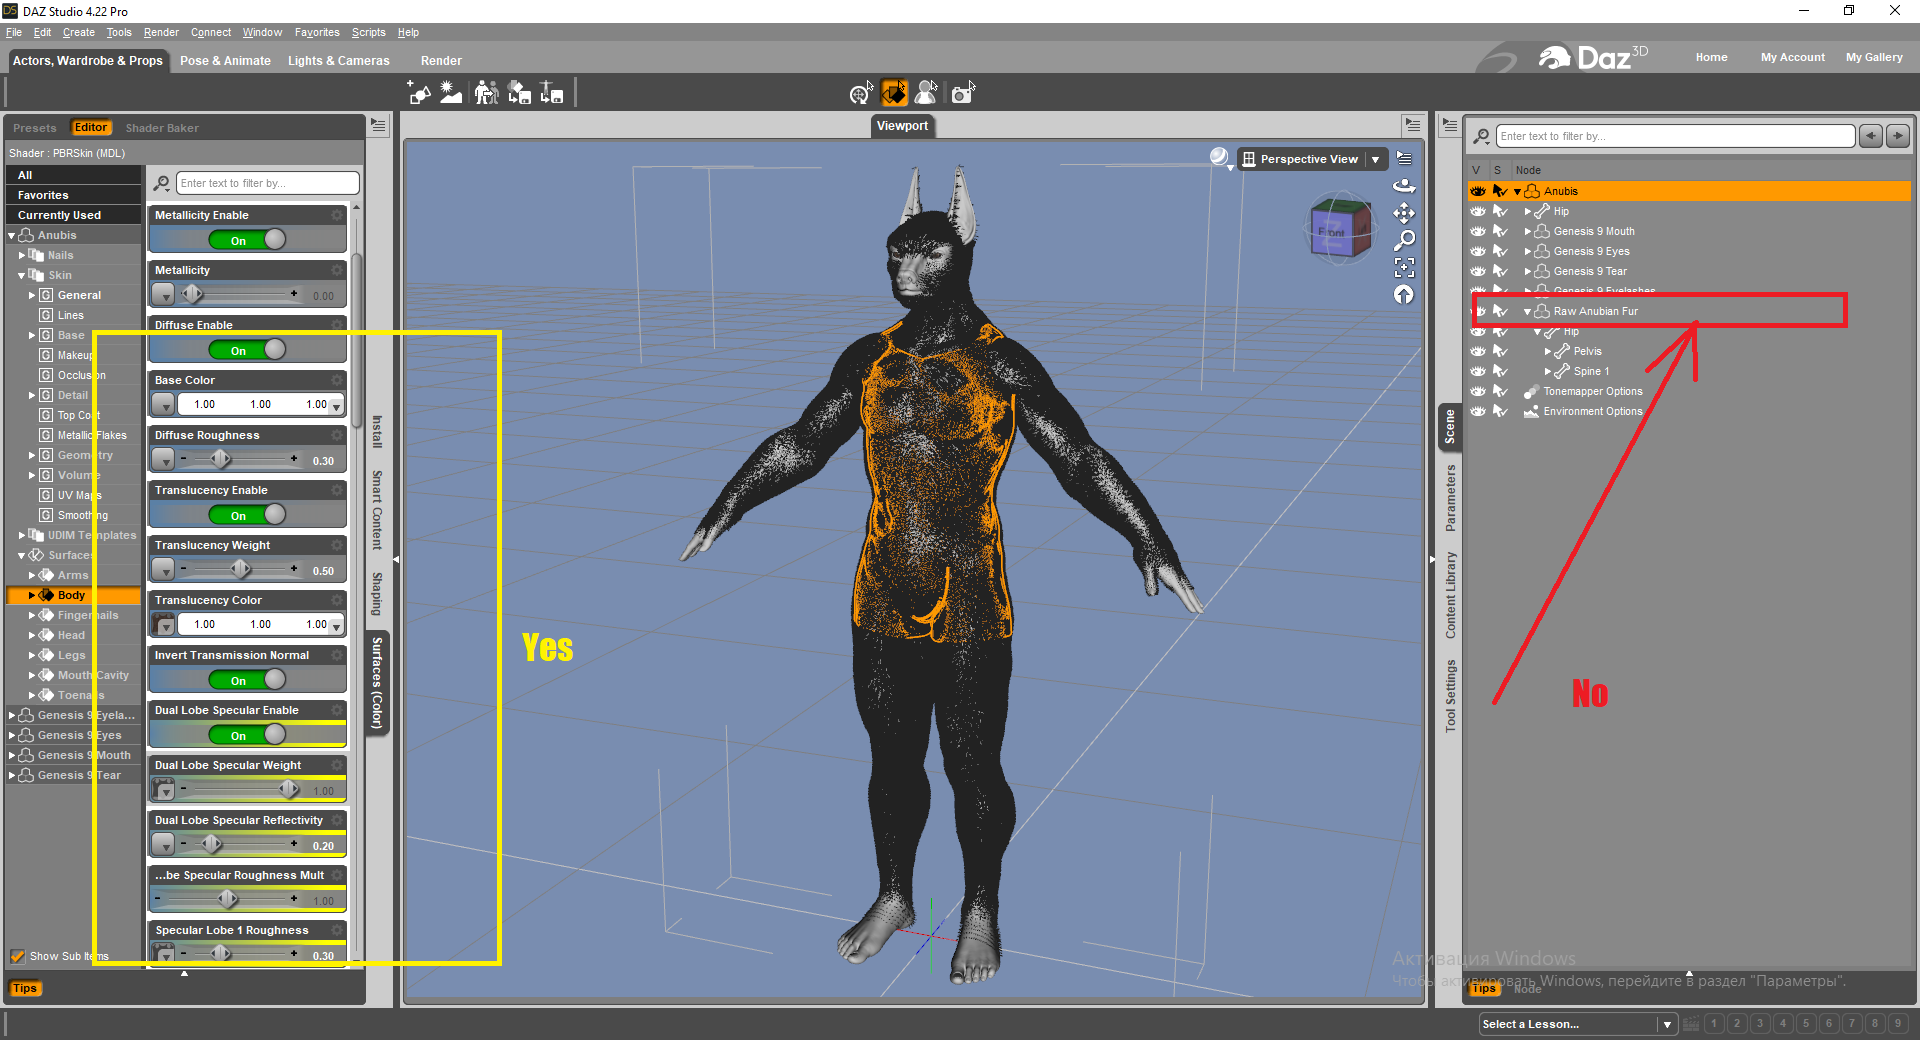
Task: Toggle Dual Lobe Specular Enable switch
Action: (248, 735)
